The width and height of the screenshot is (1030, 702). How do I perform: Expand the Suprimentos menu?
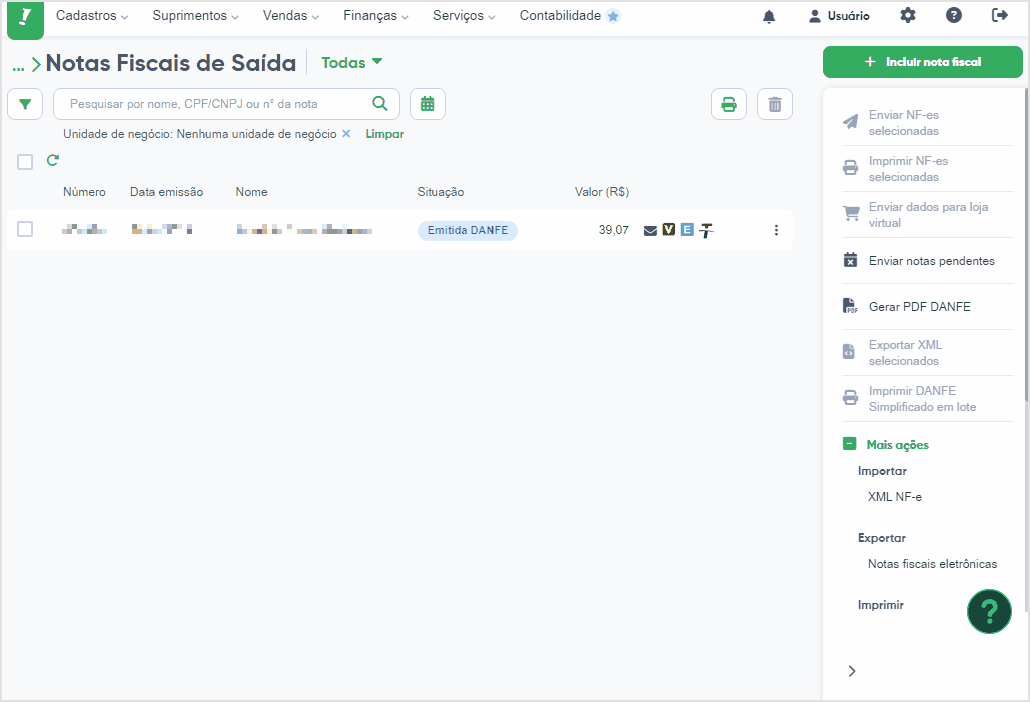196,15
